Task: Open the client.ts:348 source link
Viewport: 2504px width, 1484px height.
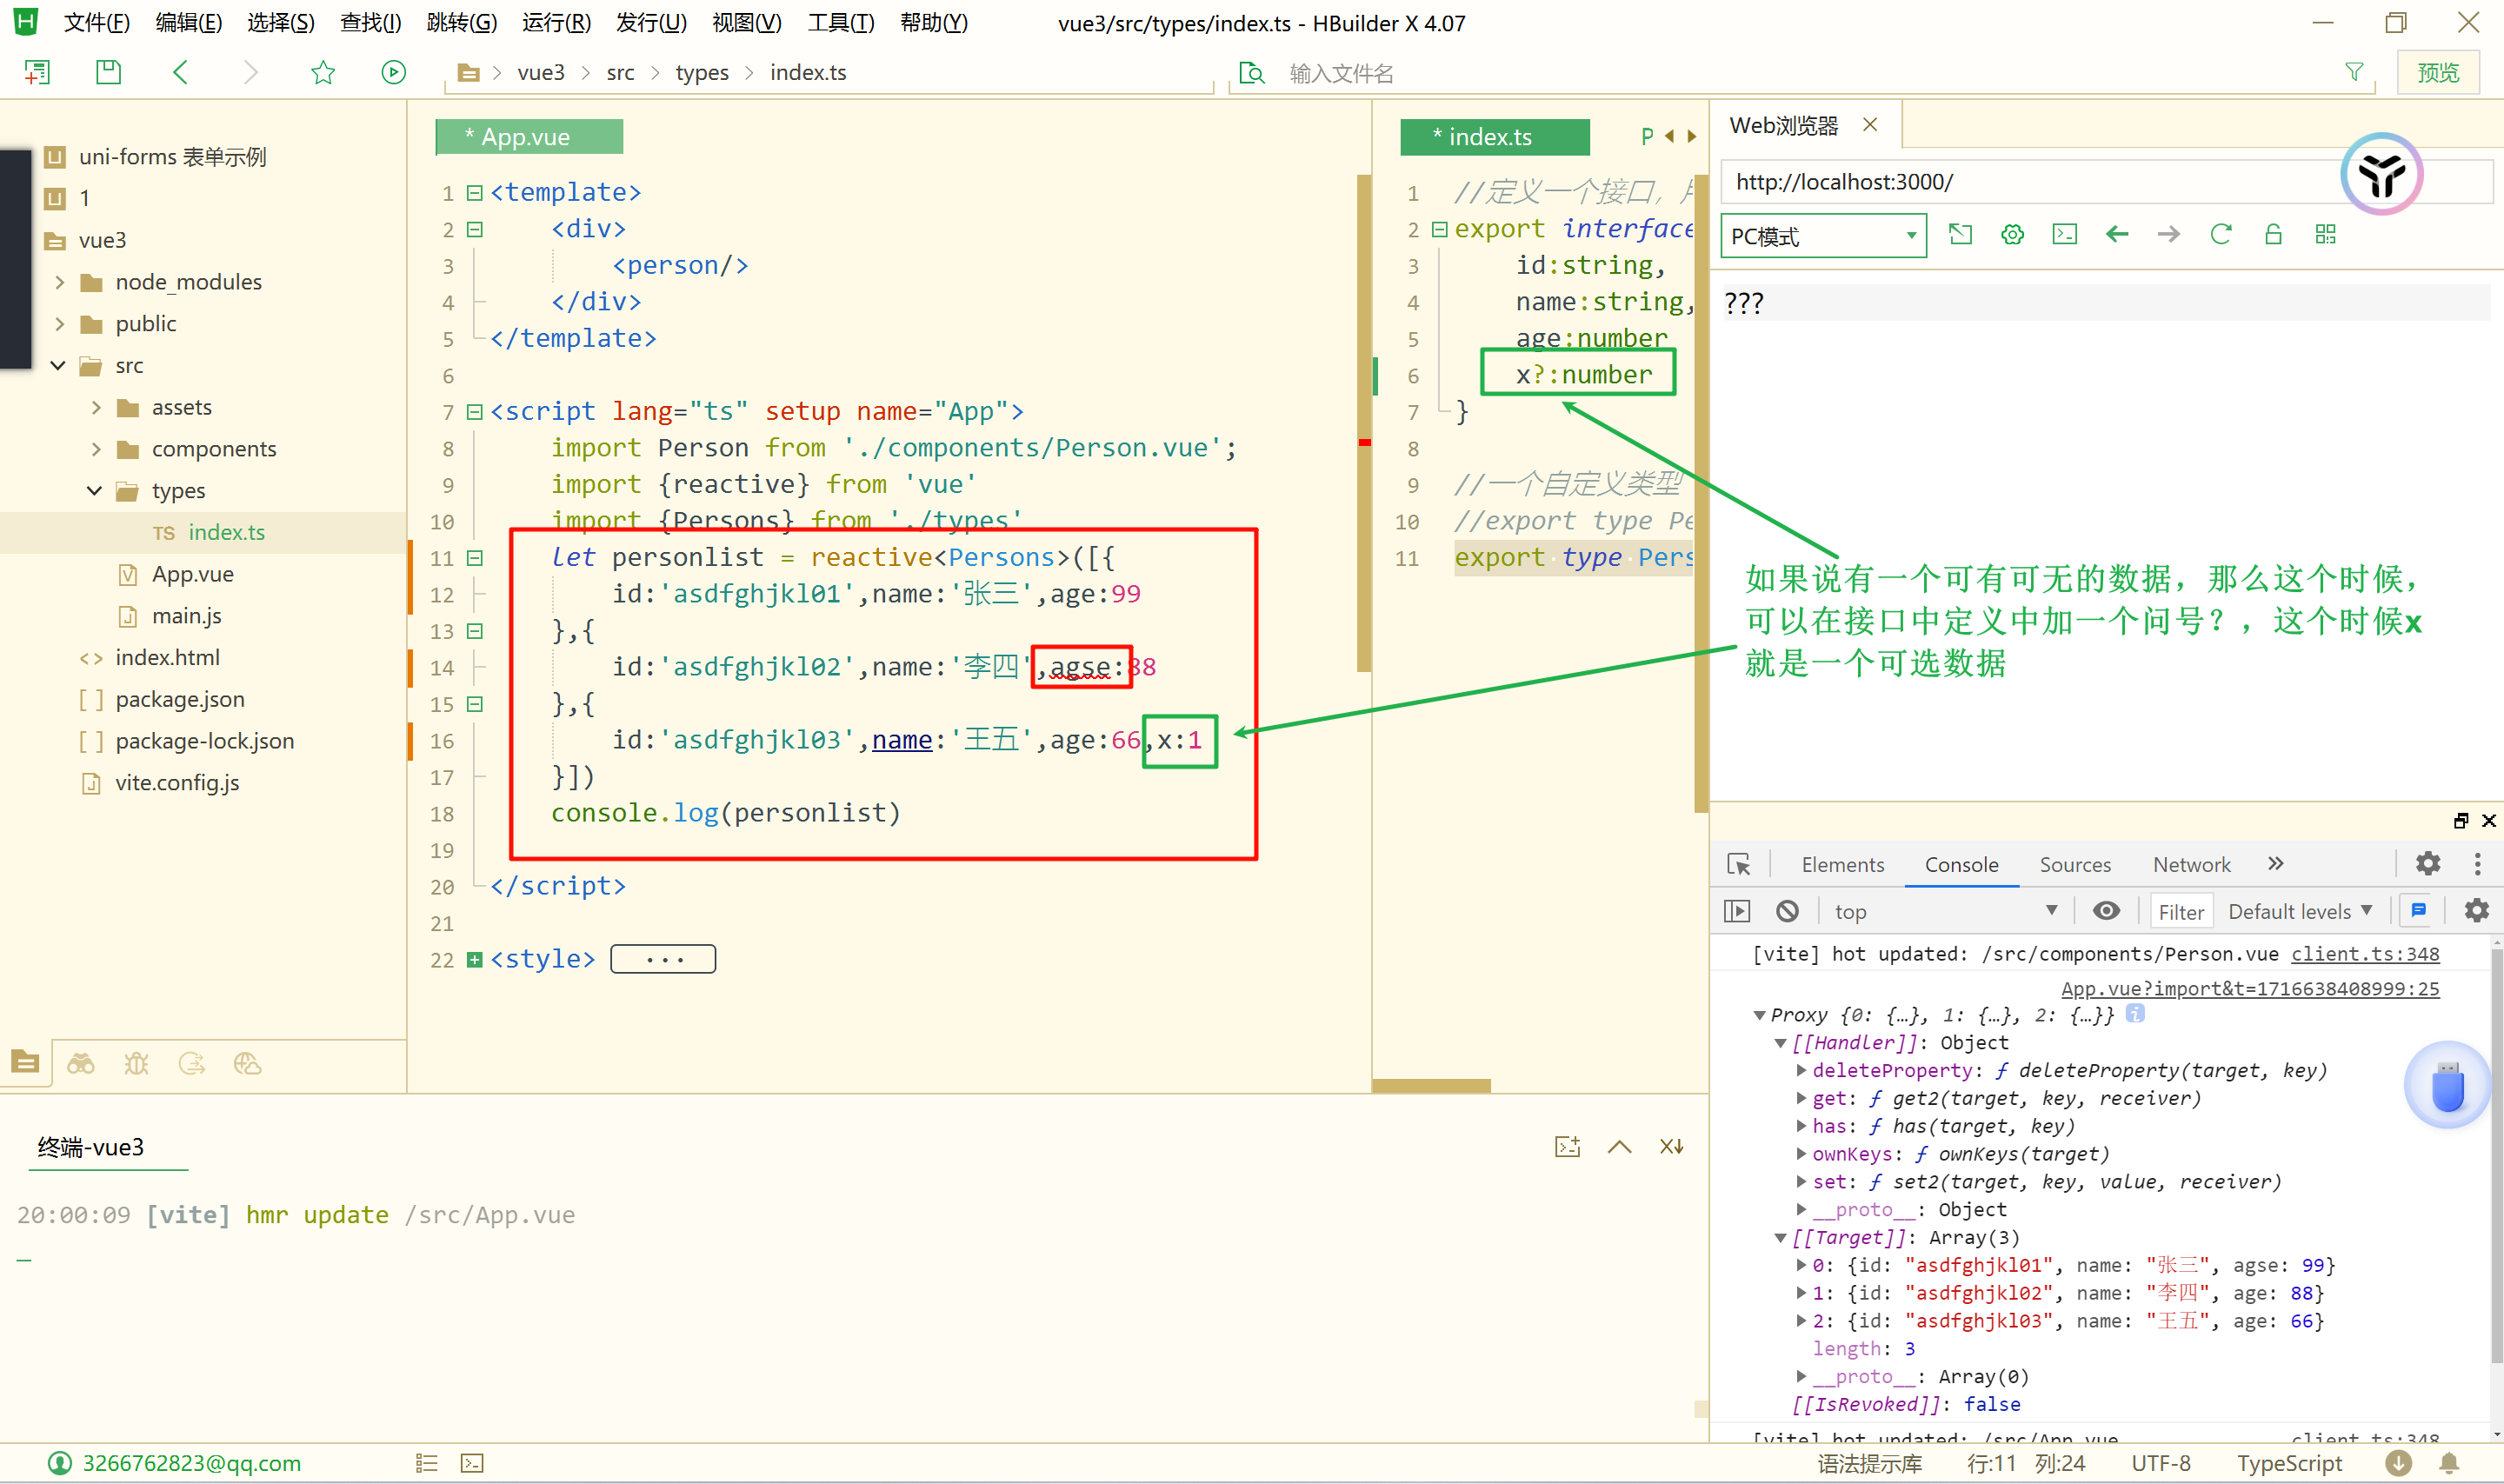Action: (2364, 954)
